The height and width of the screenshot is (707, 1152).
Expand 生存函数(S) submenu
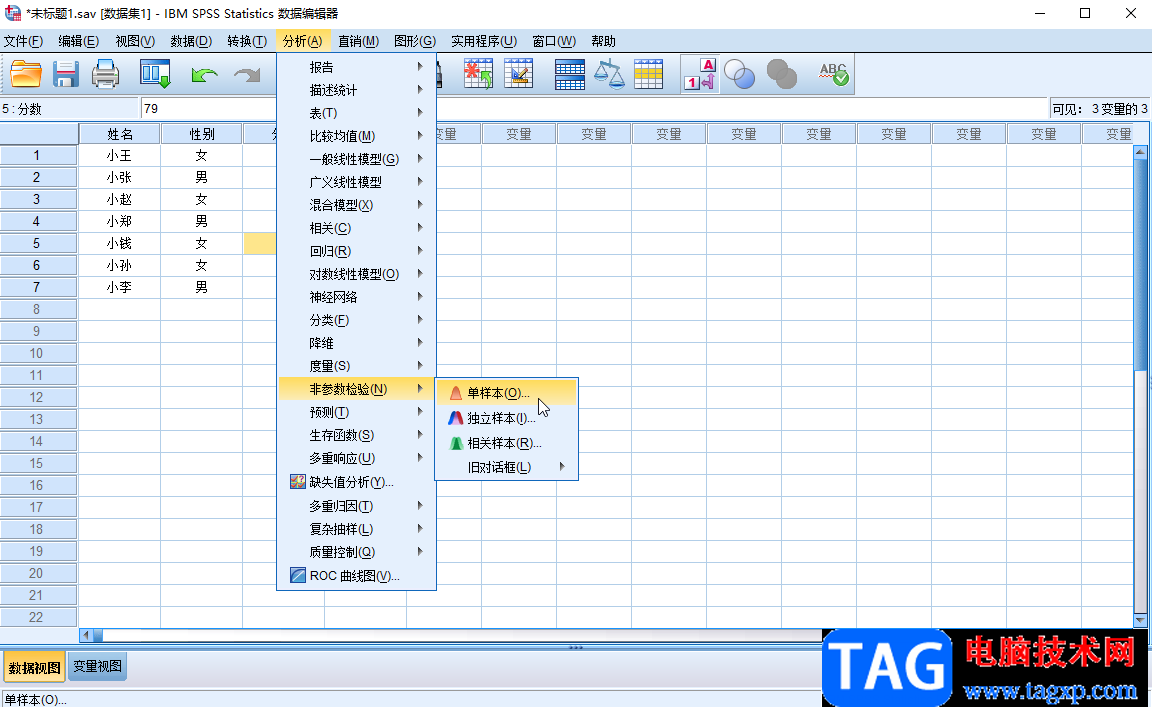(x=356, y=435)
